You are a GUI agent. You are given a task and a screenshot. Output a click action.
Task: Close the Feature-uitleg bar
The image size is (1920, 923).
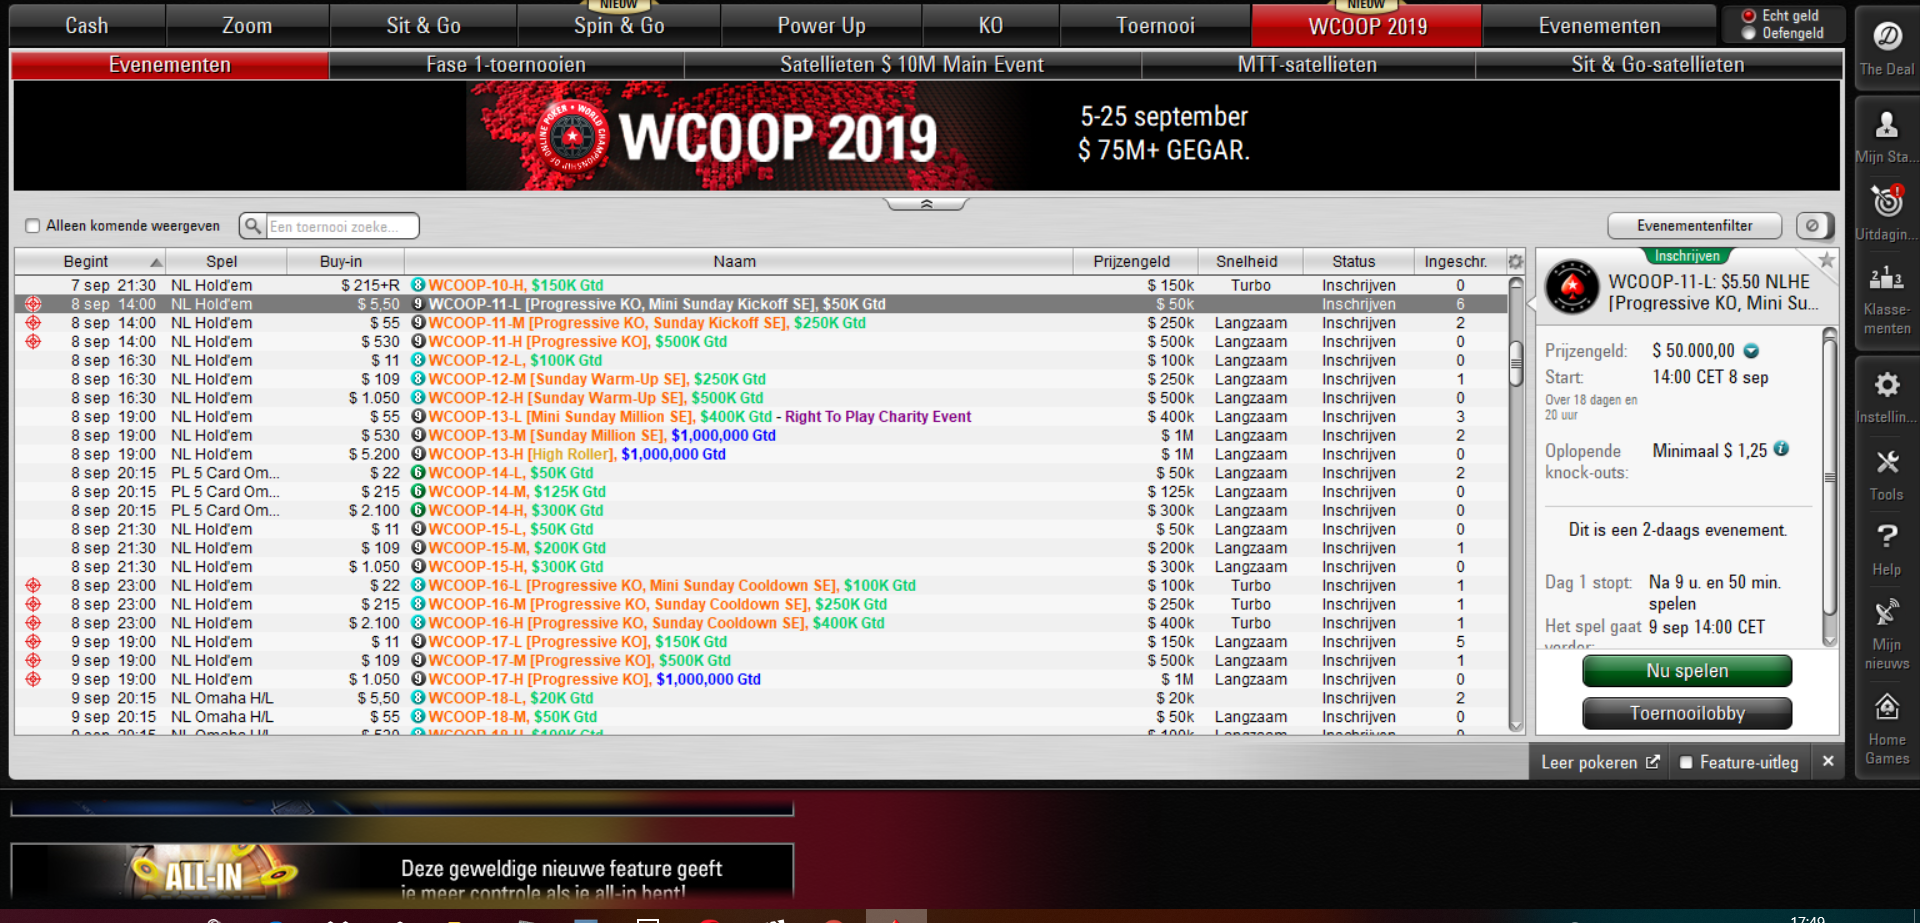[x=1828, y=761]
